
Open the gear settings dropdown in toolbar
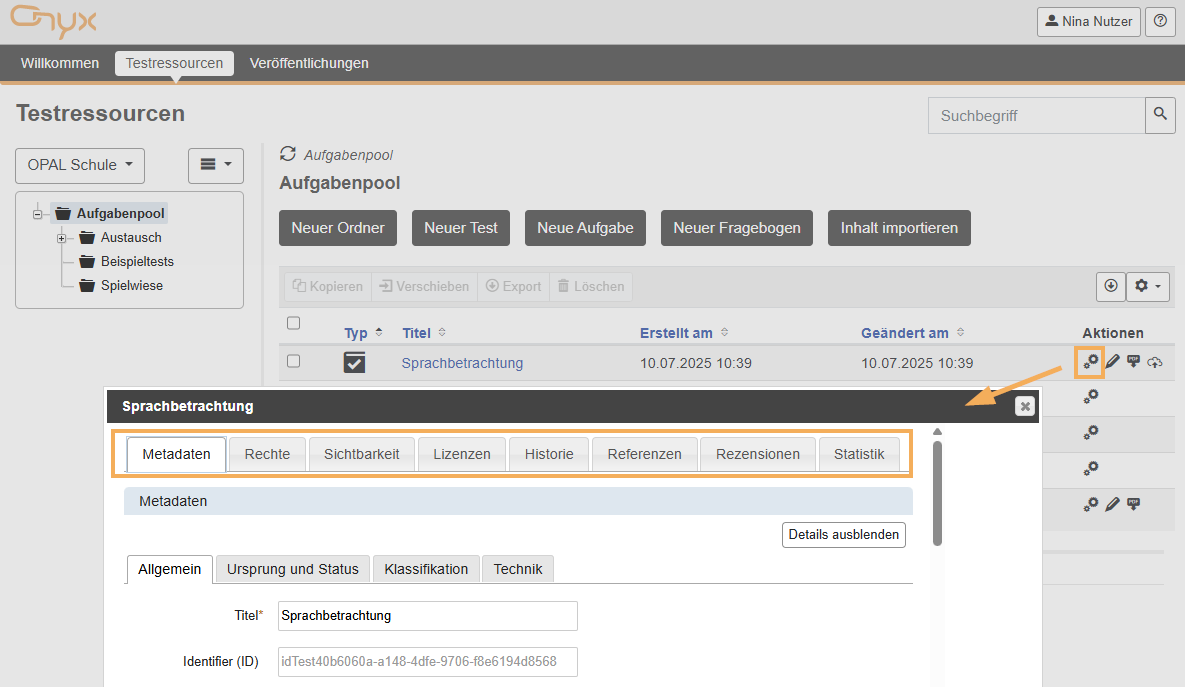click(1147, 286)
